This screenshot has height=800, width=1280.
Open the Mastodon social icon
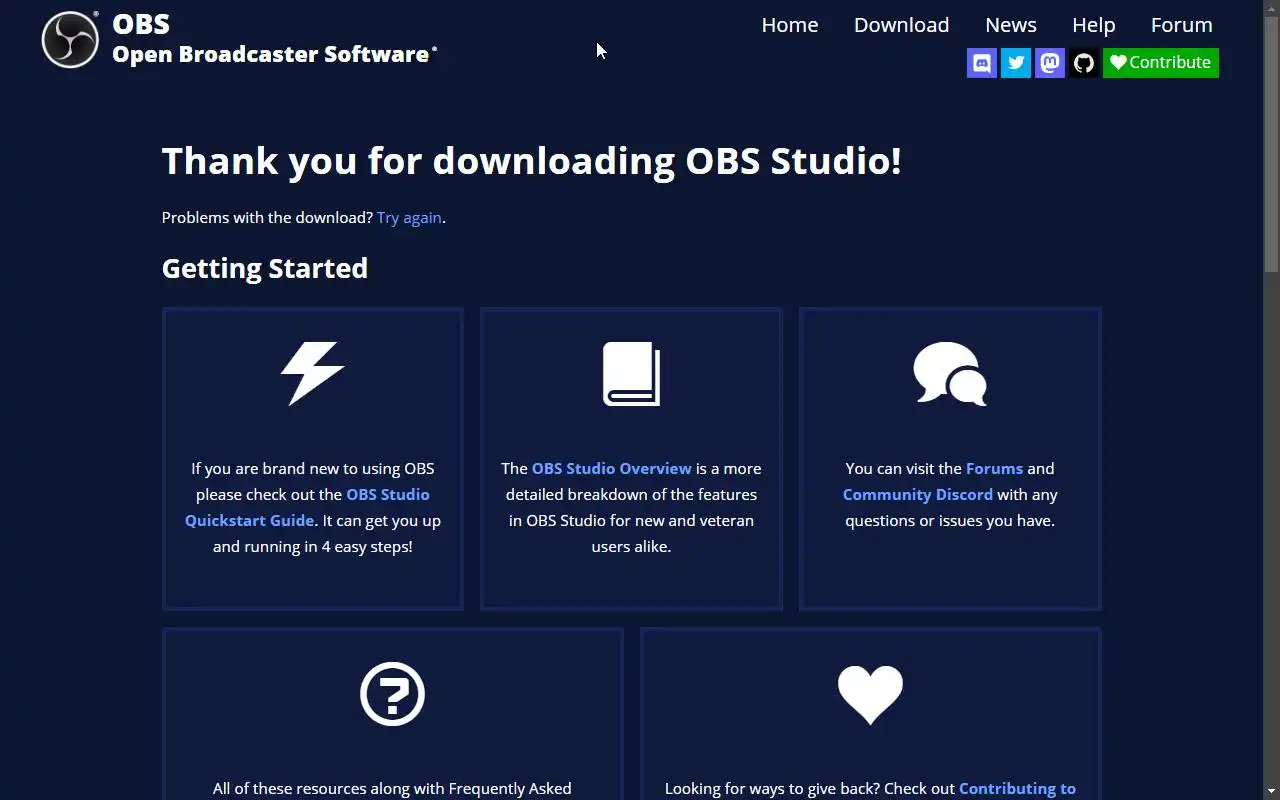(1050, 63)
